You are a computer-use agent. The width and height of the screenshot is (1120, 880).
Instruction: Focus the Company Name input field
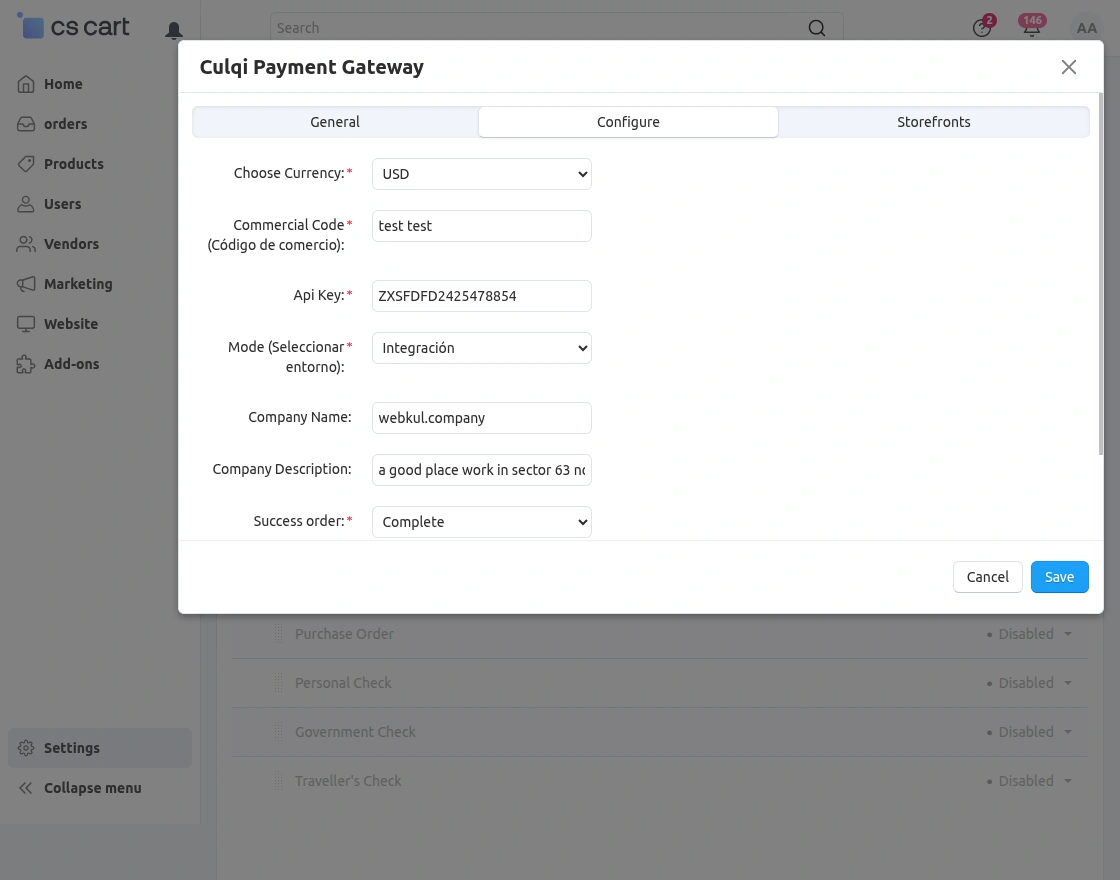481,418
